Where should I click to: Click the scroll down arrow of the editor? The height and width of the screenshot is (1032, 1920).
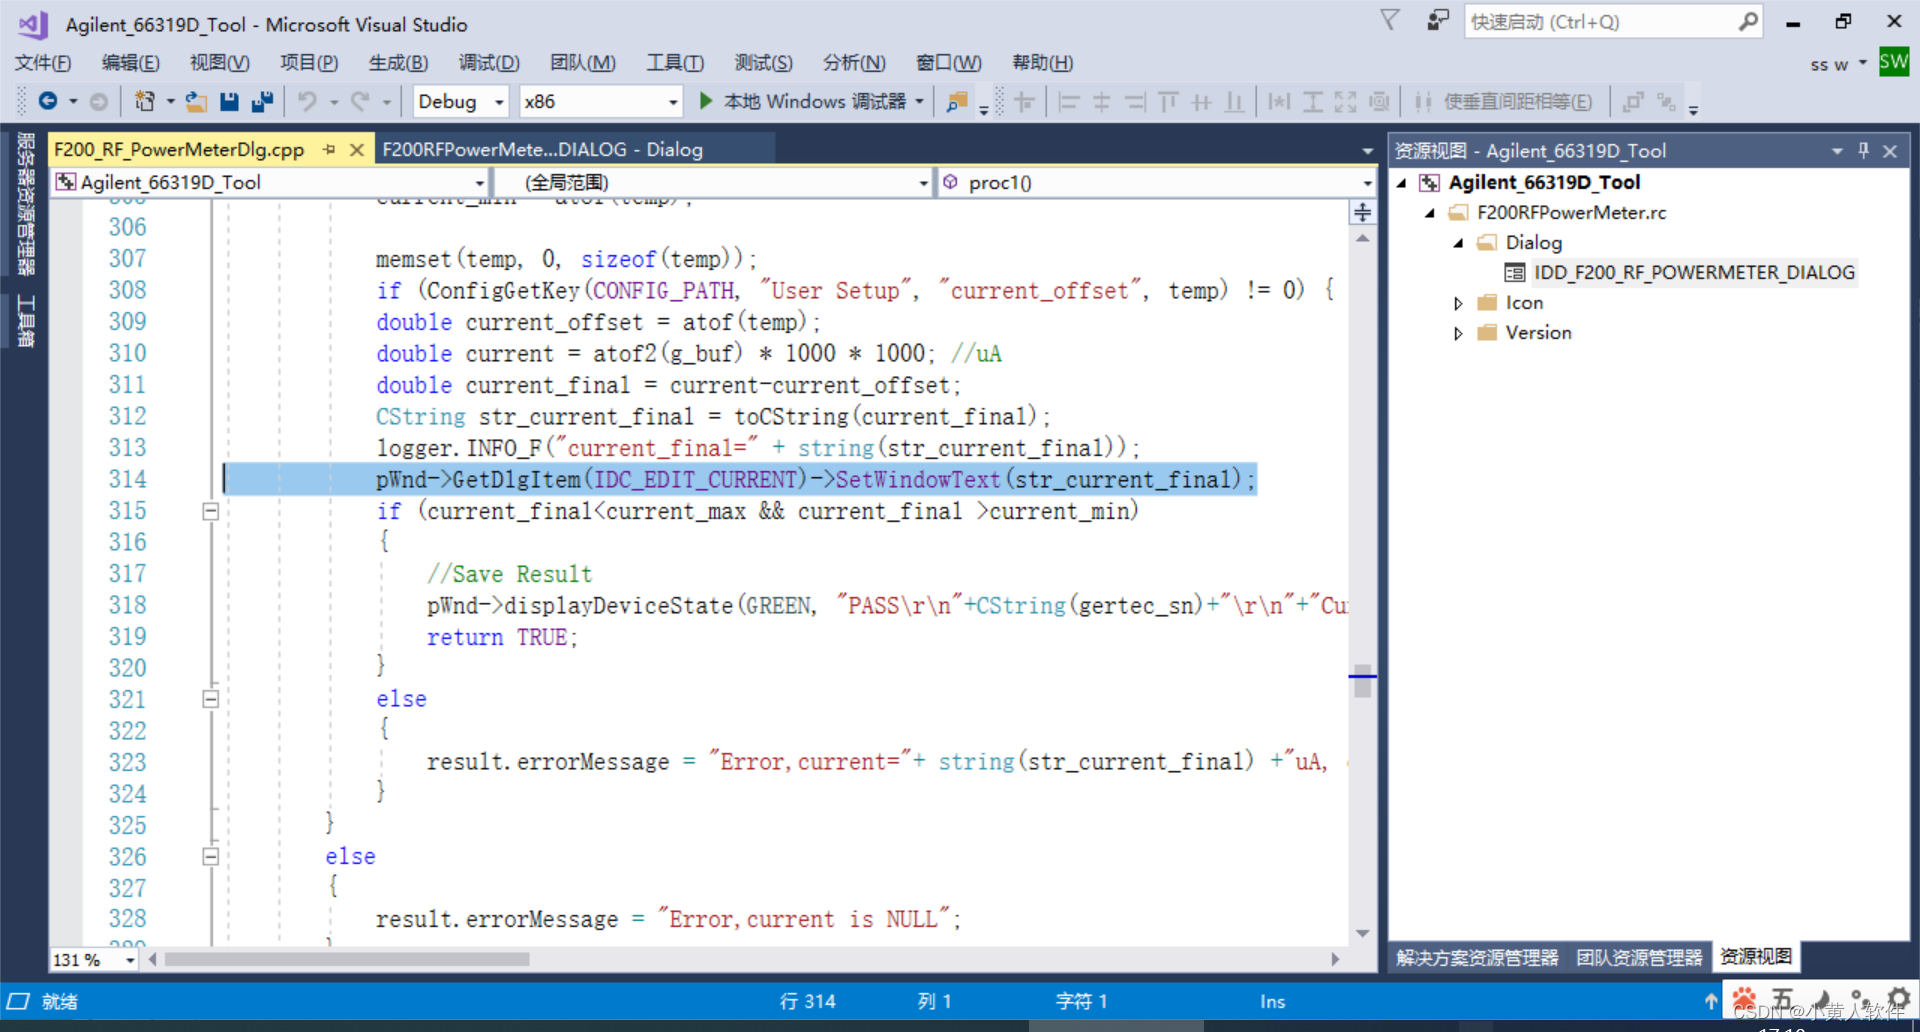click(1362, 933)
